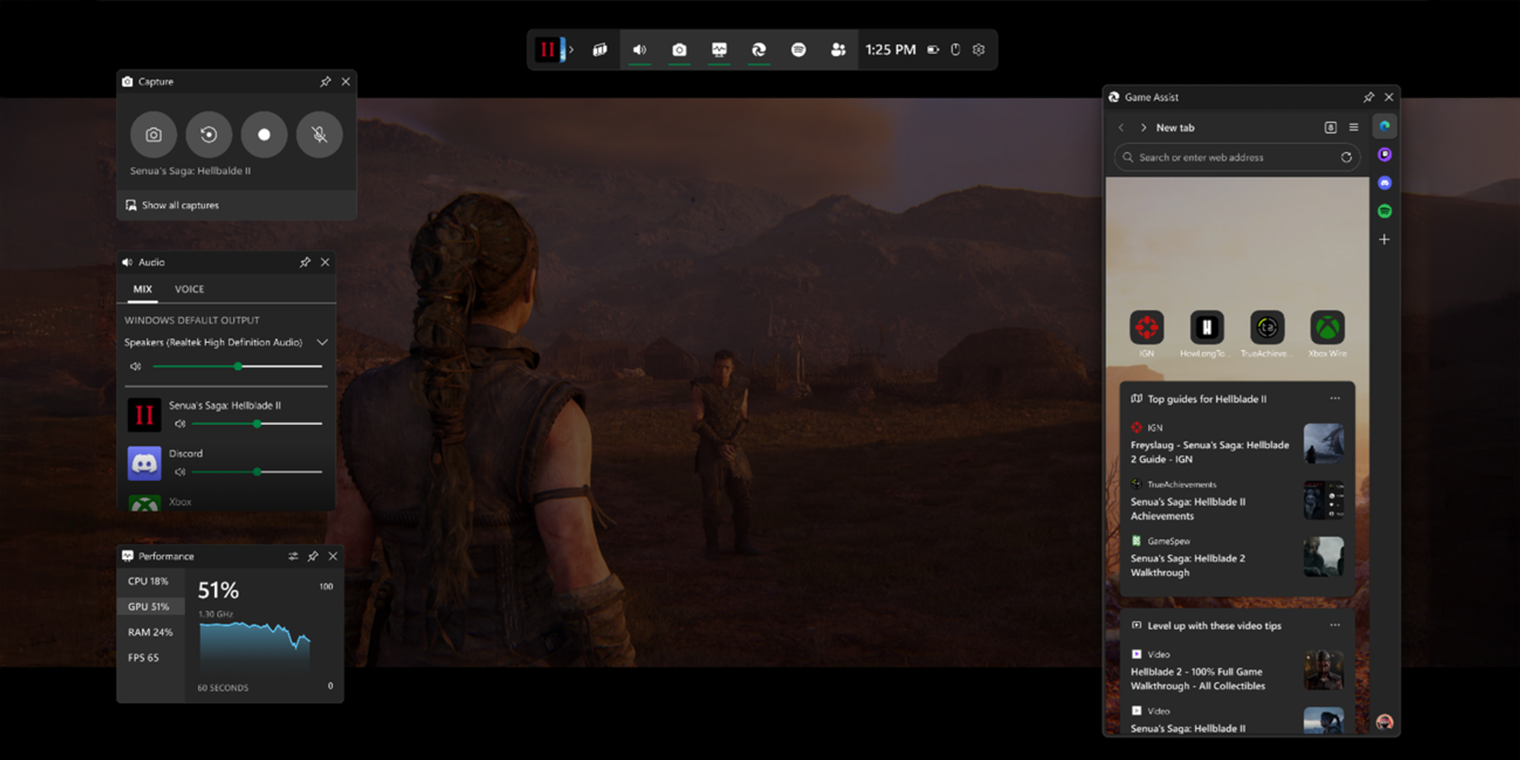Start recording in the Capture widget
The image size is (1520, 760).
[264, 134]
